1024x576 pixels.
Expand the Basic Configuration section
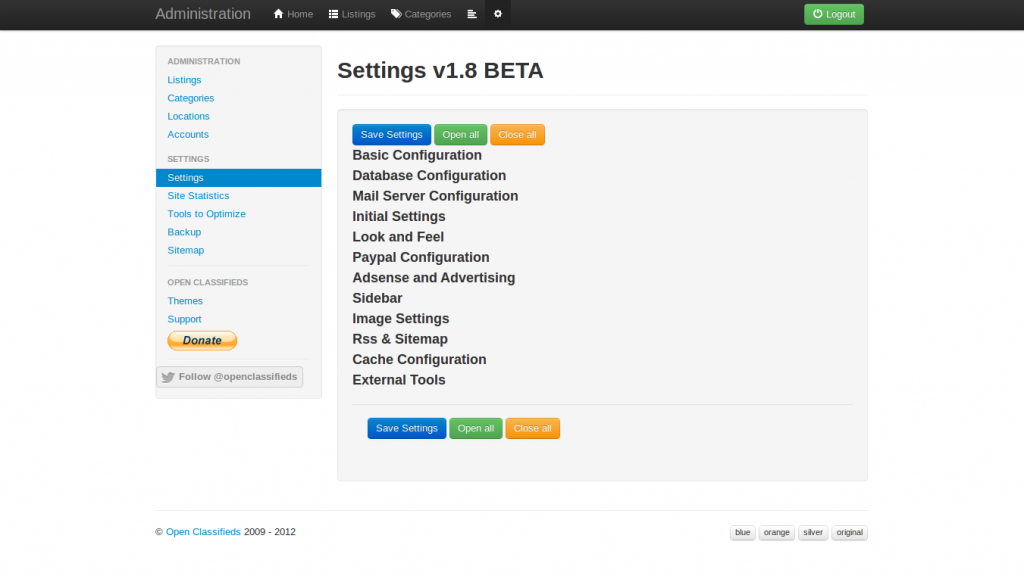click(x=417, y=155)
